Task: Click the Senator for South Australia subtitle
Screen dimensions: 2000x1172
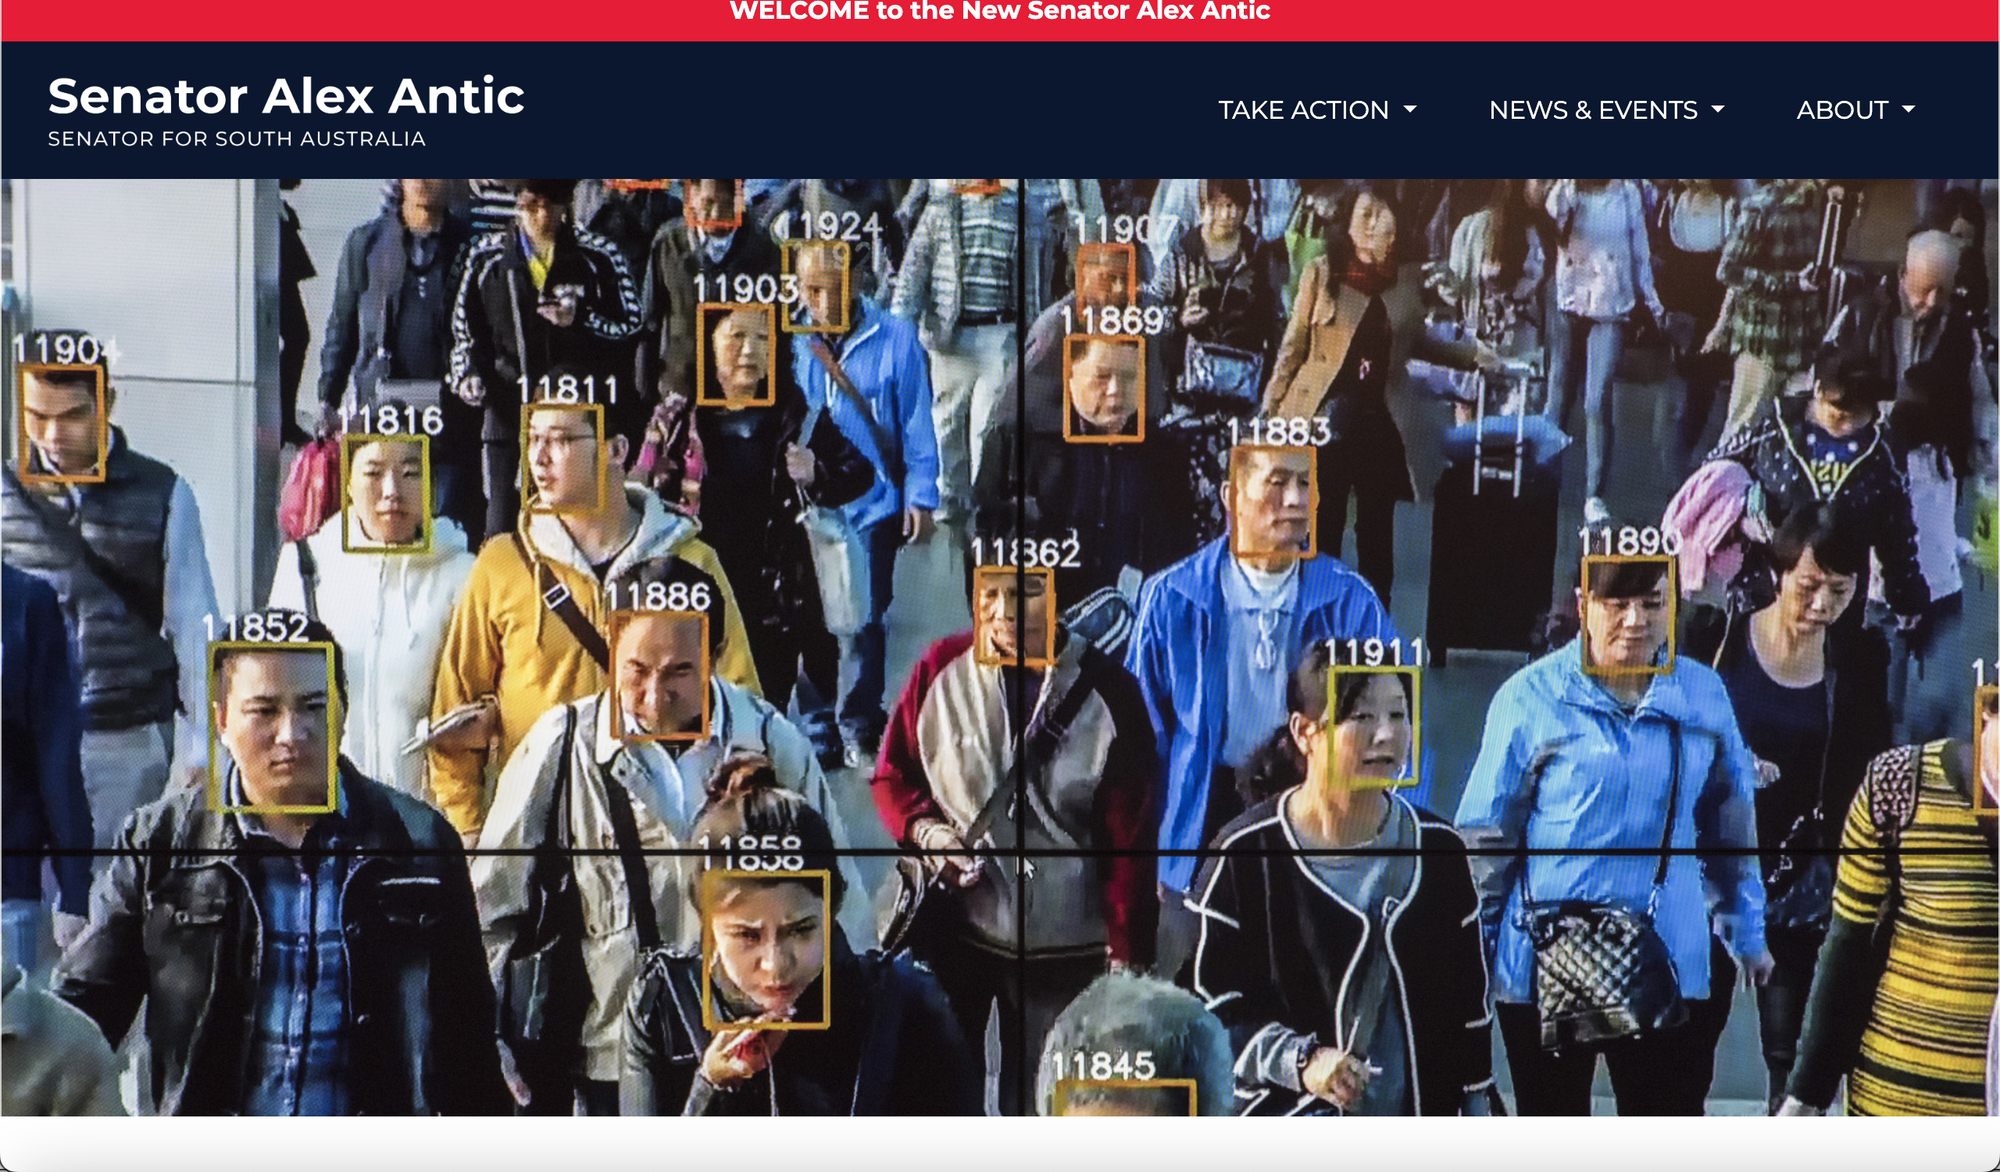Action: click(237, 139)
